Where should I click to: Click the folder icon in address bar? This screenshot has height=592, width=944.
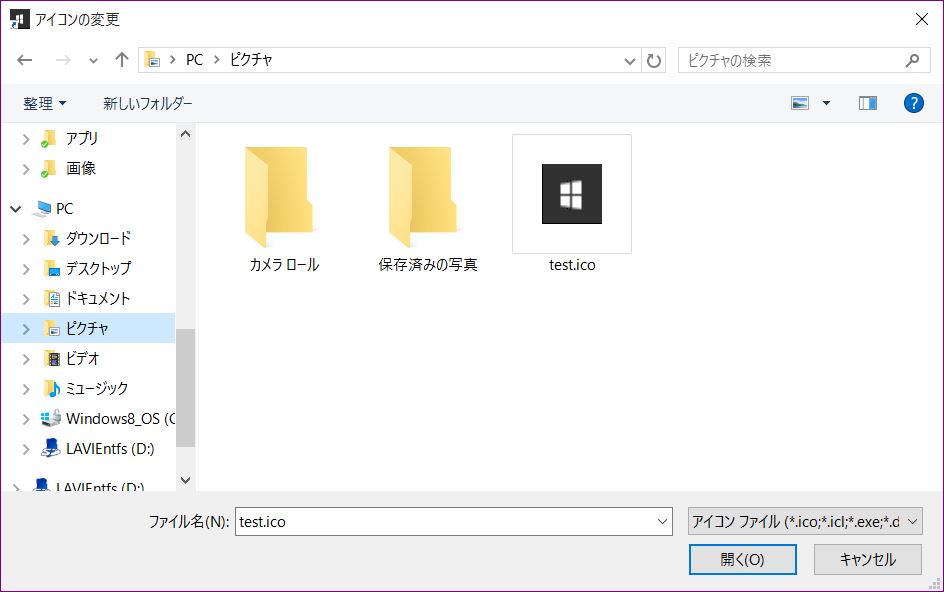point(152,60)
